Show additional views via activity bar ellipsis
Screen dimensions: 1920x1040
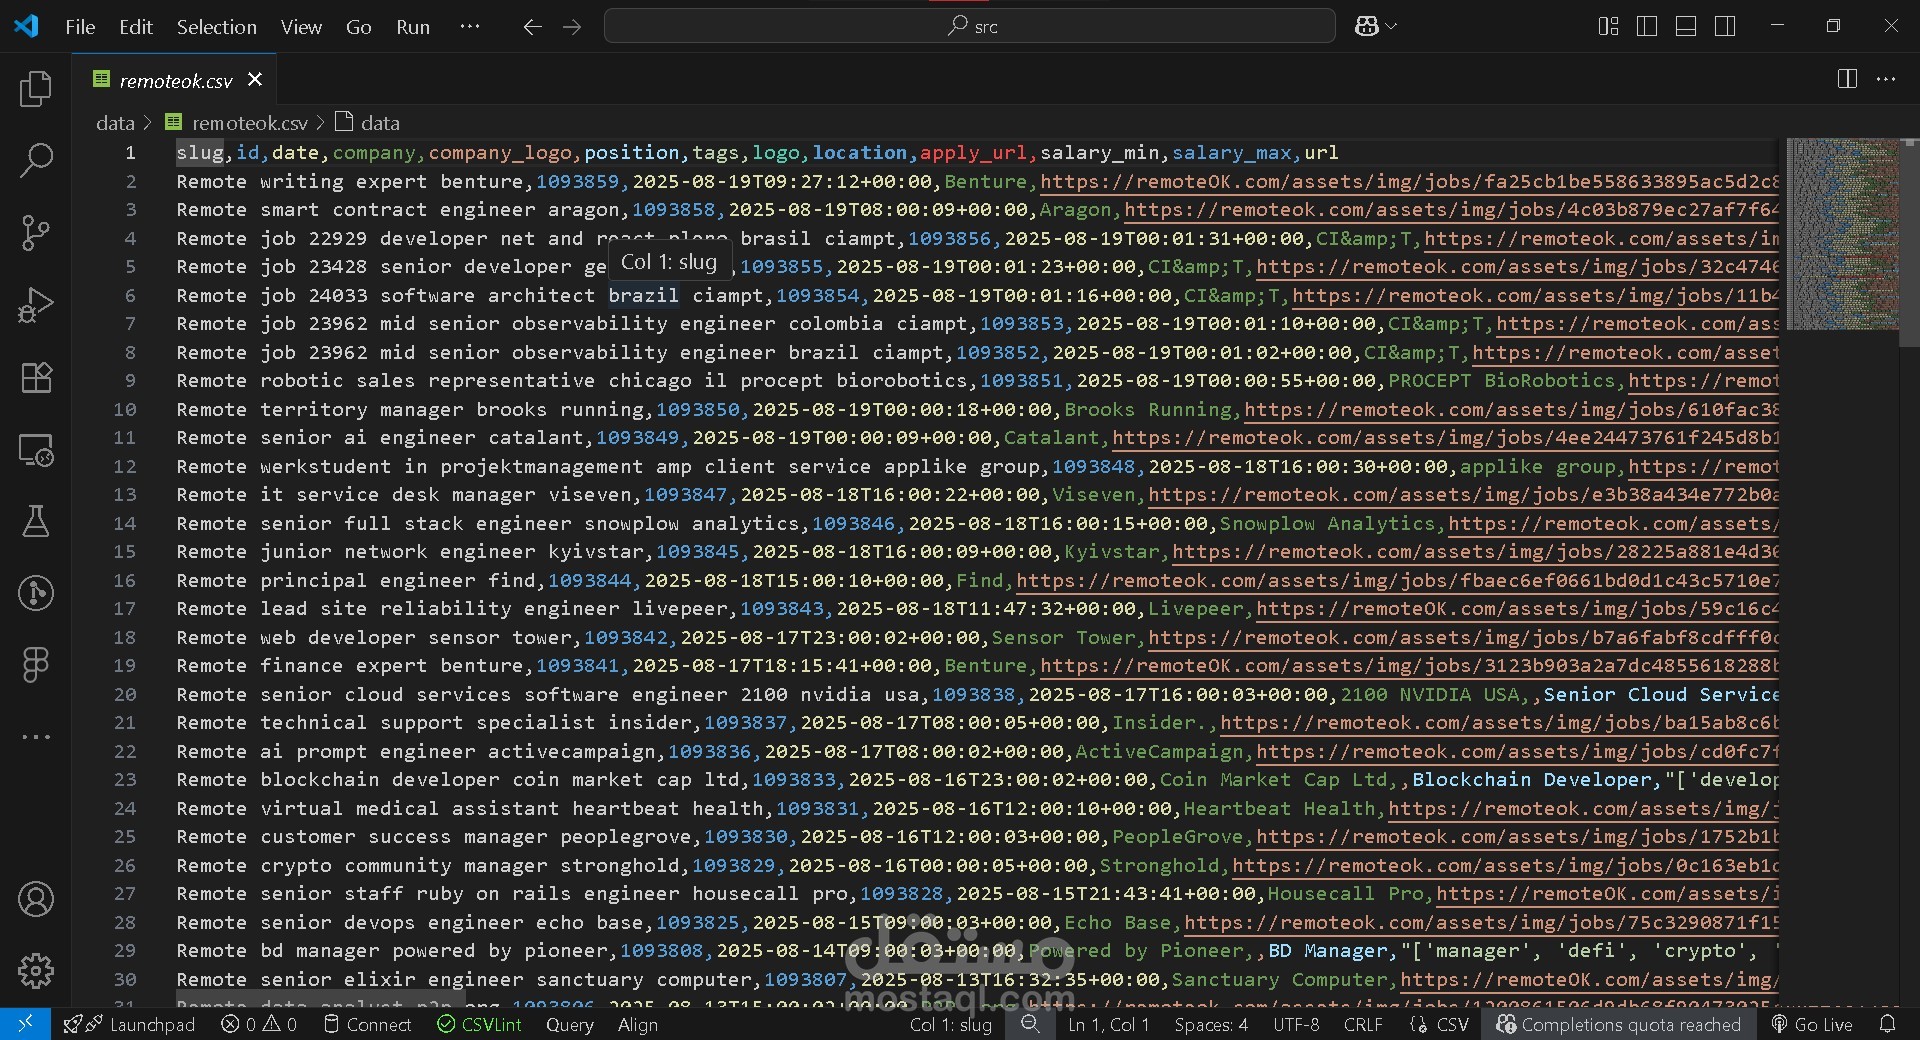(36, 737)
